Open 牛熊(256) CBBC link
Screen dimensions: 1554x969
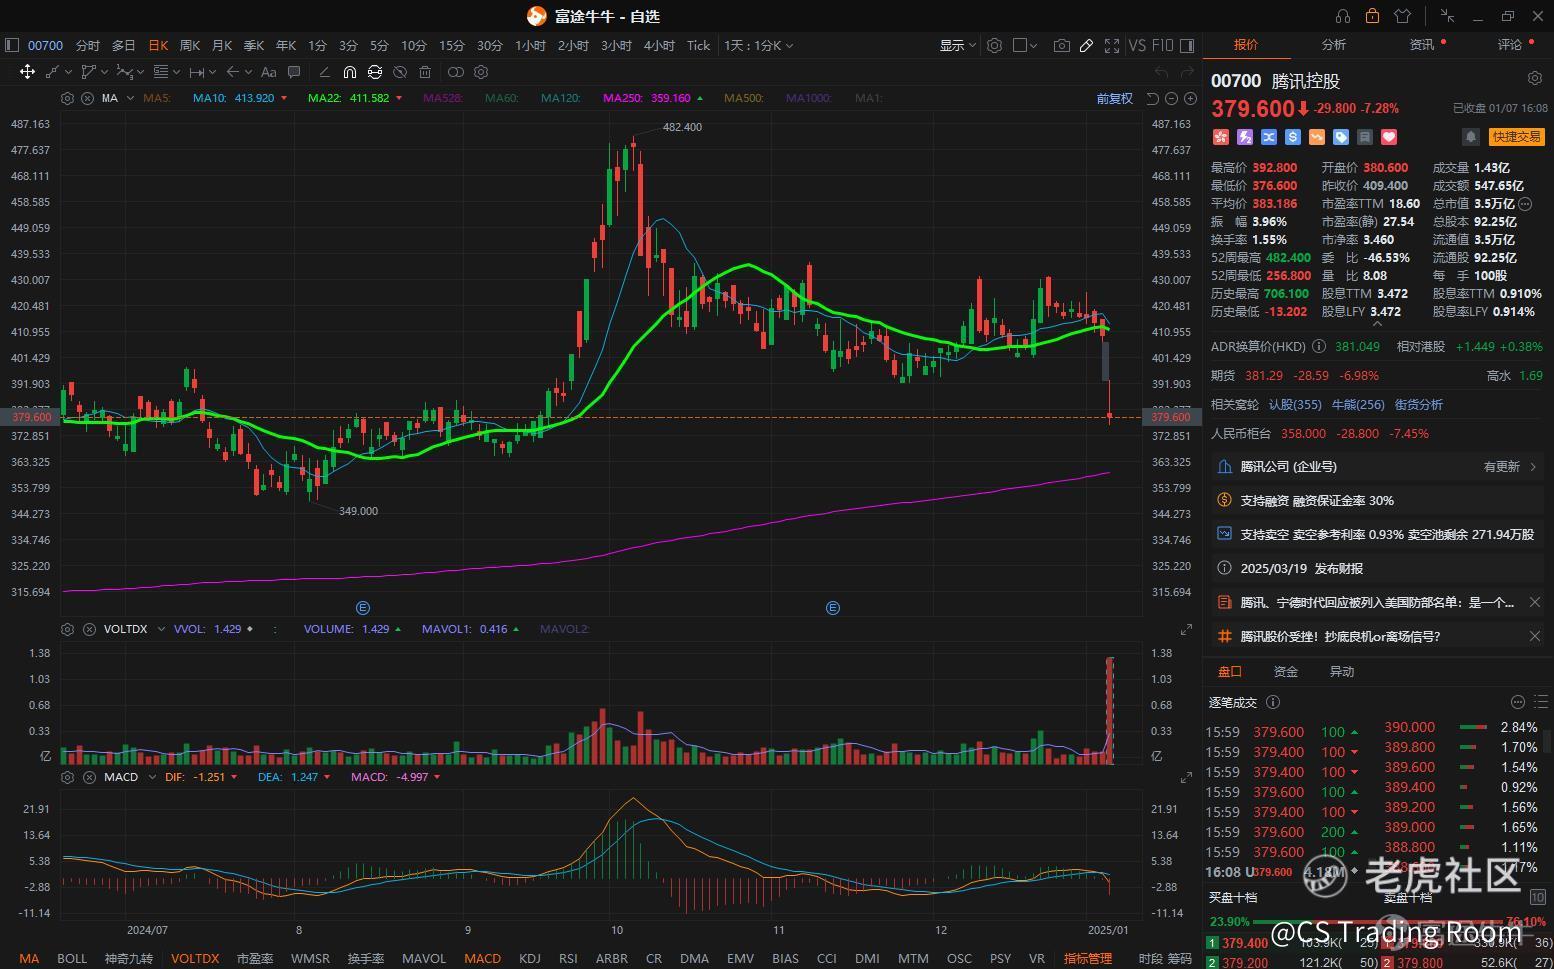(1358, 405)
